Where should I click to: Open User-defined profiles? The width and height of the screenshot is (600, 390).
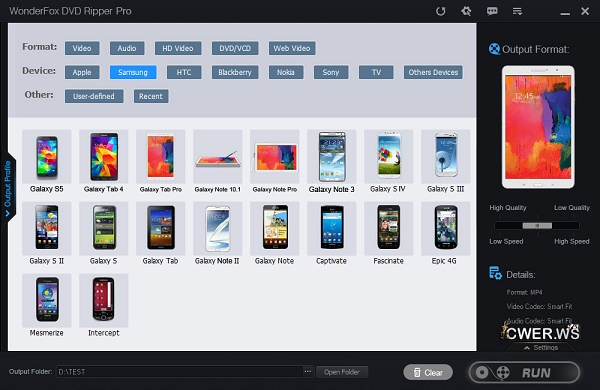tap(94, 96)
